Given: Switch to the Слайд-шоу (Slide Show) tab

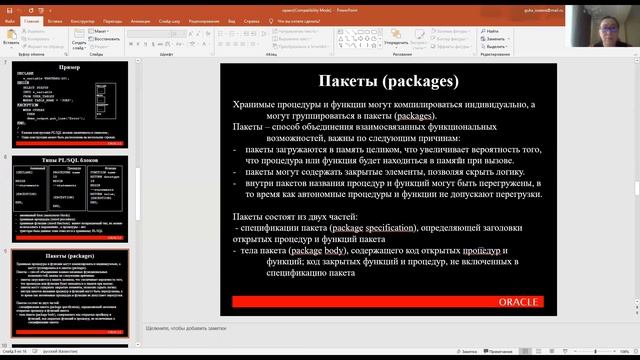Looking at the screenshot, I should [169, 21].
